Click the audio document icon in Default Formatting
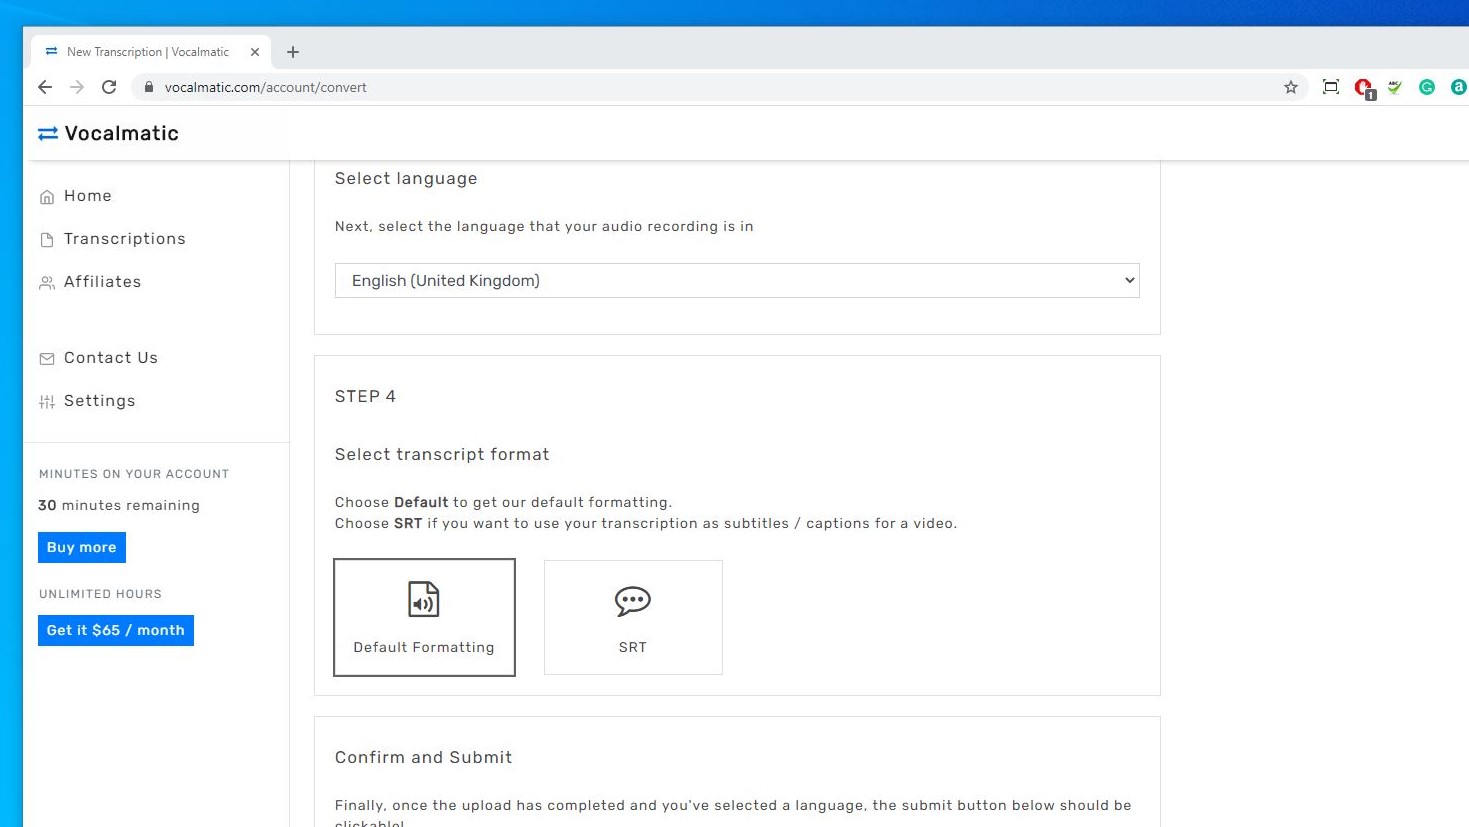The width and height of the screenshot is (1469, 827). 424,600
